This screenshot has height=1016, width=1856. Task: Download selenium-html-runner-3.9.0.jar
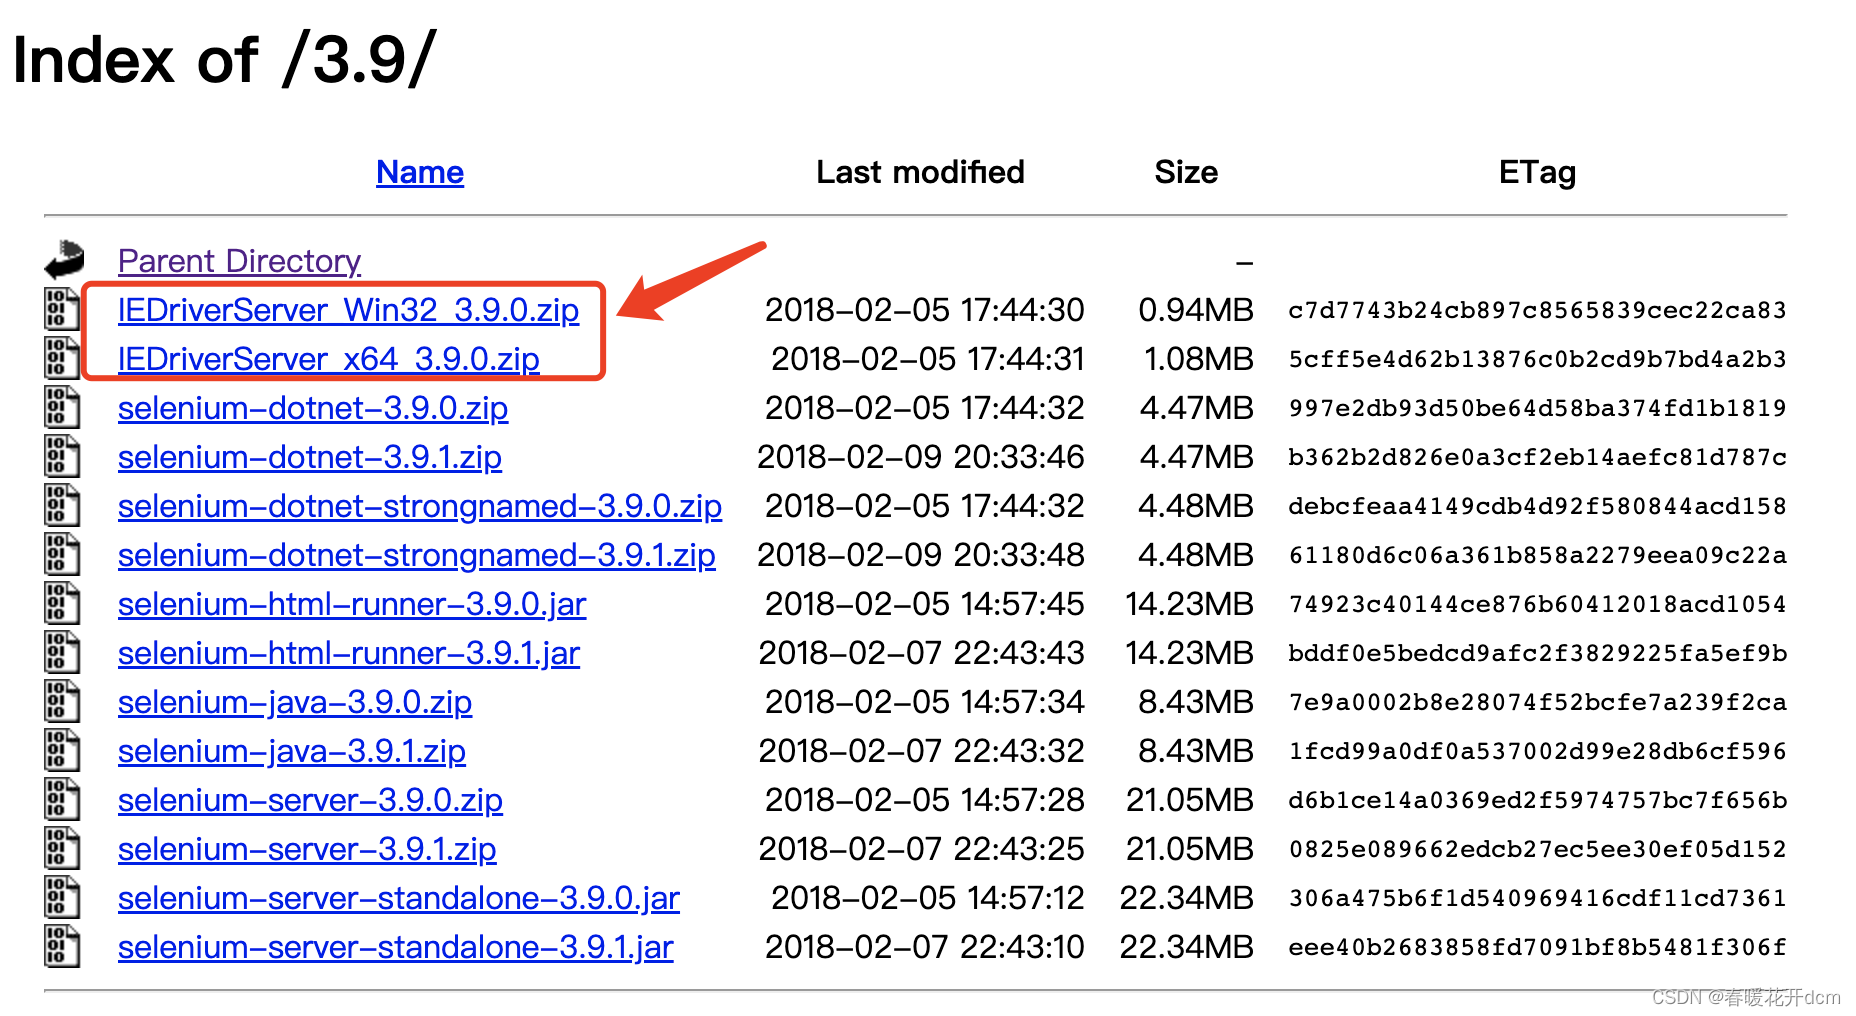[352, 604]
